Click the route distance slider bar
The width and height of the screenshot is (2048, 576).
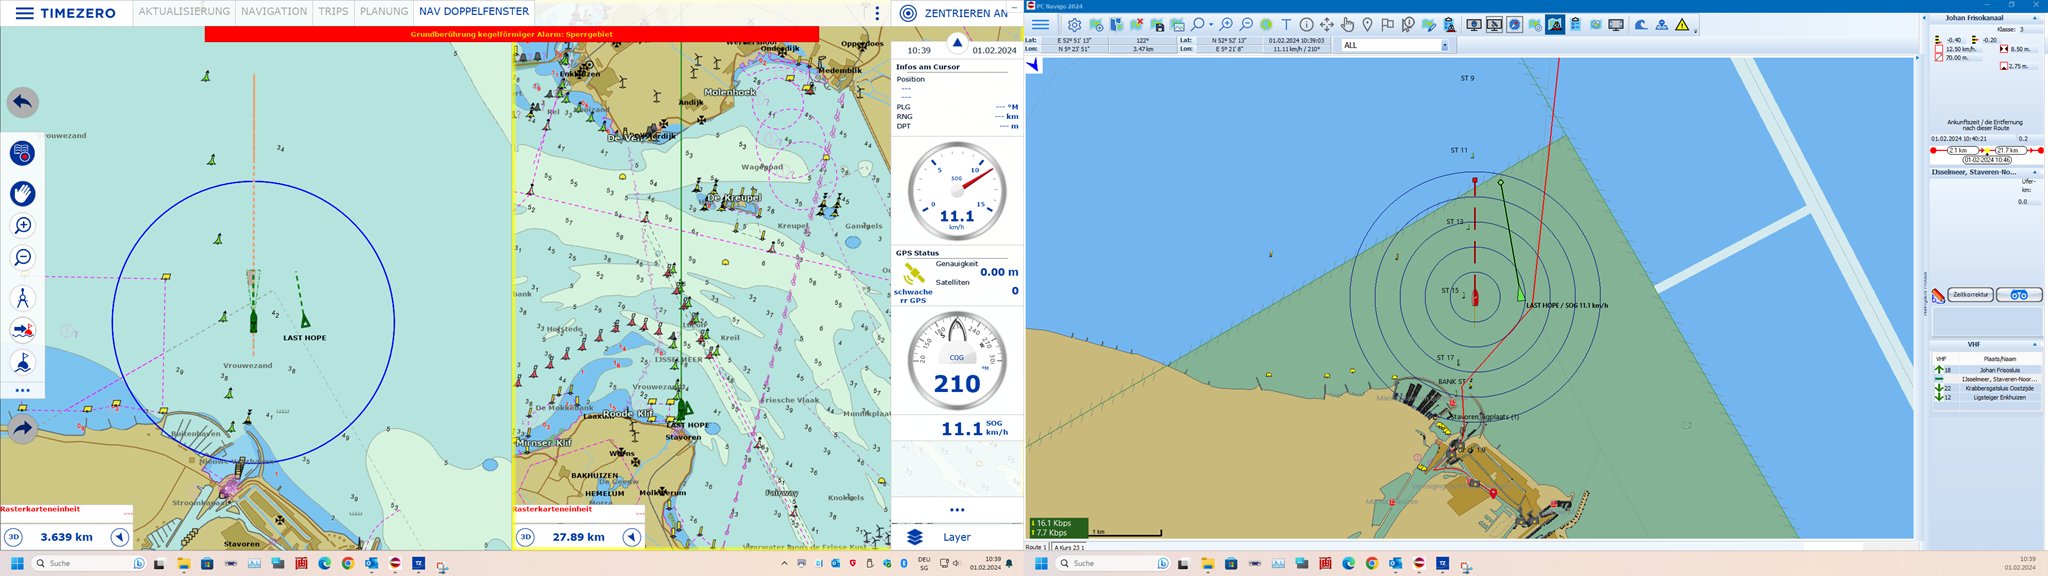tap(1986, 151)
